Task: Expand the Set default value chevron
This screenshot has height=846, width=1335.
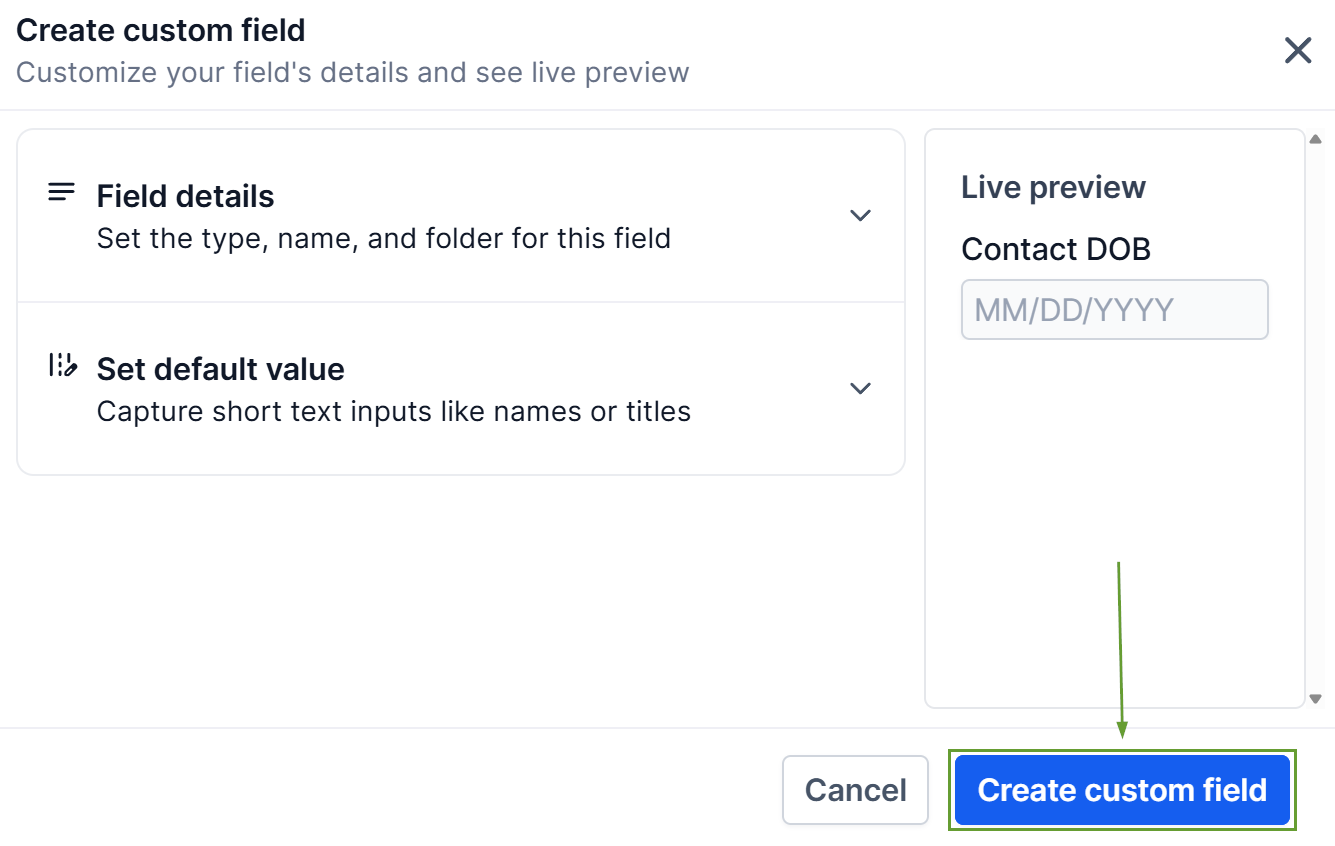Action: click(860, 388)
